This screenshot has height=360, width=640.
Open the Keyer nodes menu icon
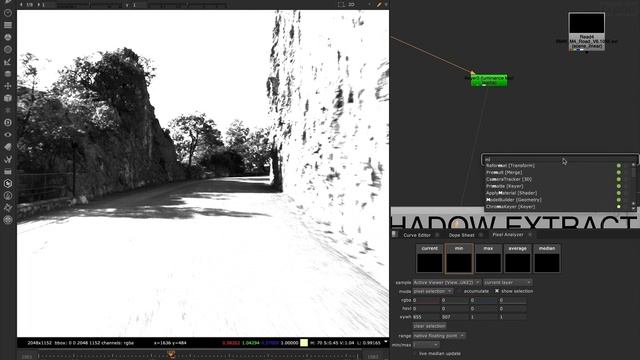(8, 62)
